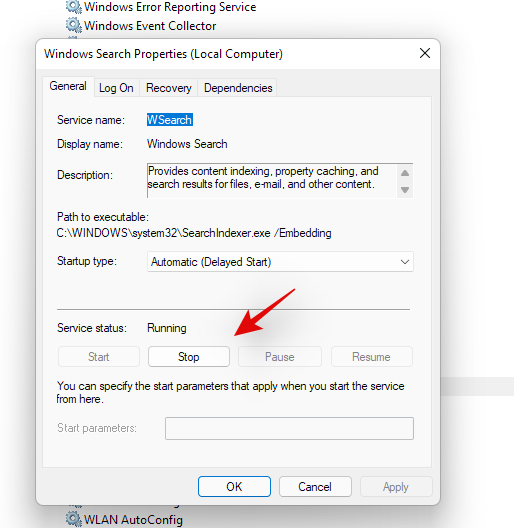Screen dimensions: 514x528
Task: Click the disabled Start button
Action: tap(99, 357)
